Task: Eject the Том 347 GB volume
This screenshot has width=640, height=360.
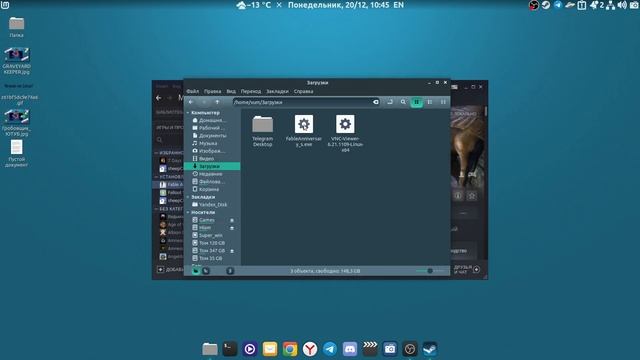Action: click(x=232, y=251)
